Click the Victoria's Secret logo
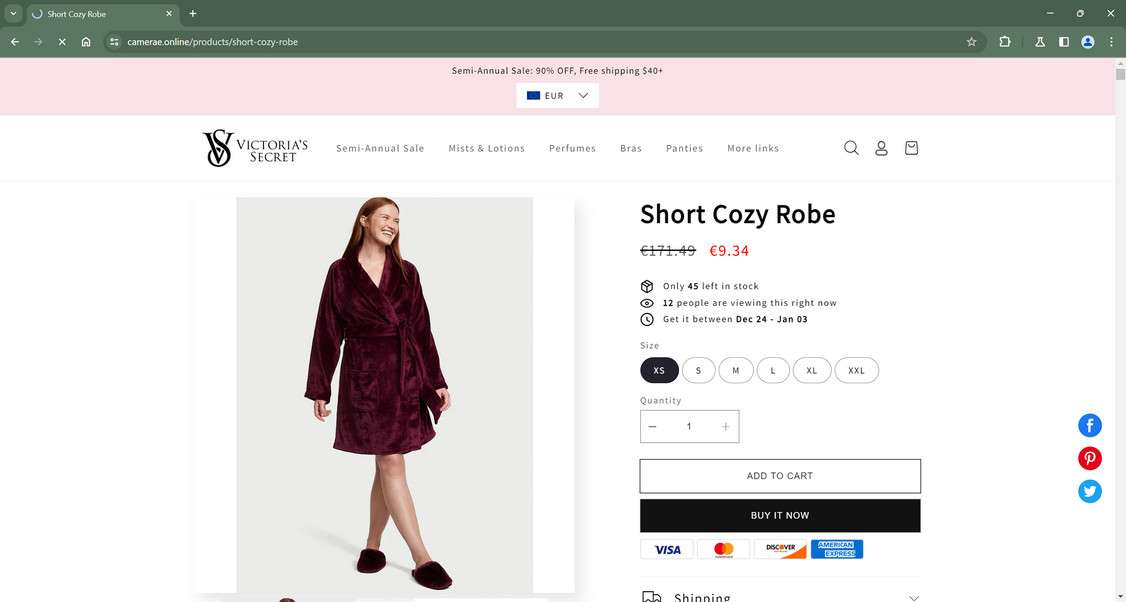1126x602 pixels. click(255, 148)
